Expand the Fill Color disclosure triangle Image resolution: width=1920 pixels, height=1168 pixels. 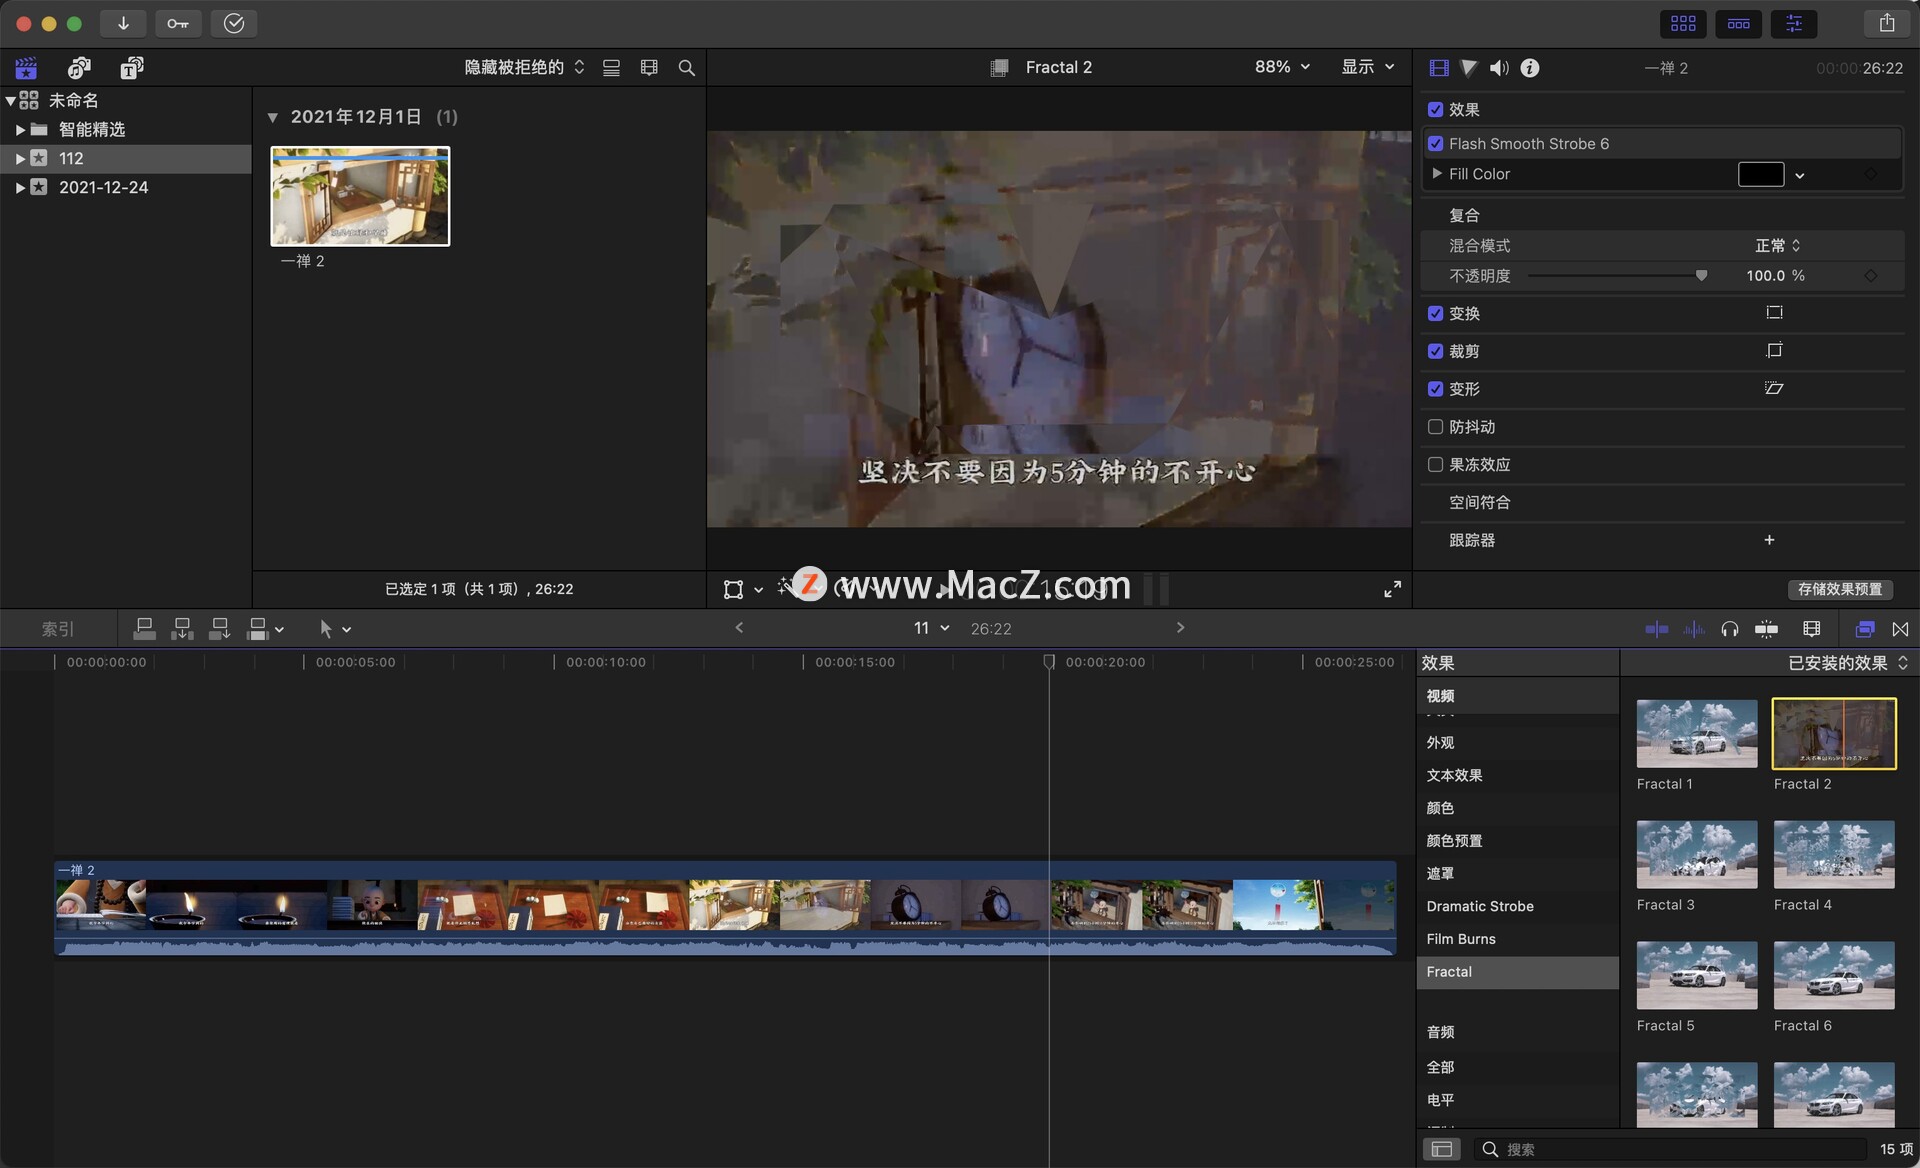1437,174
